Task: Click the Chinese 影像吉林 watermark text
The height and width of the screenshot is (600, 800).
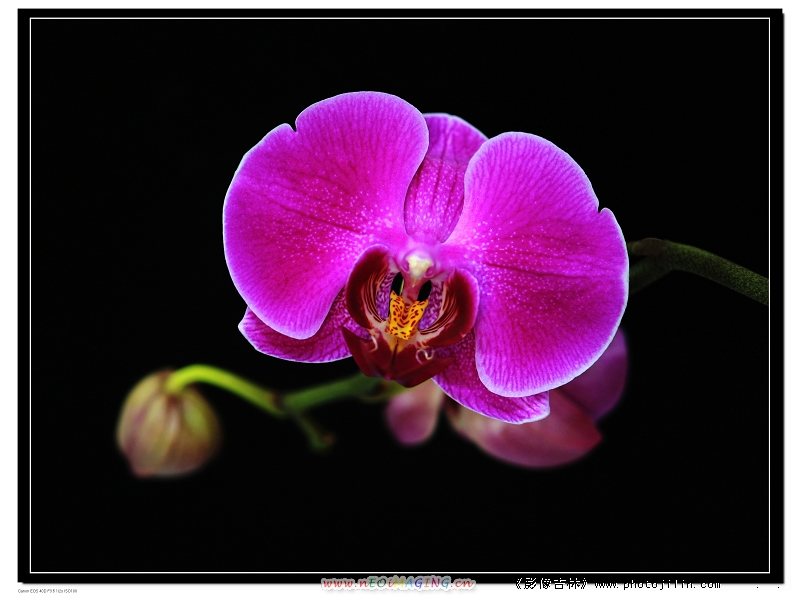Action: 550,584
